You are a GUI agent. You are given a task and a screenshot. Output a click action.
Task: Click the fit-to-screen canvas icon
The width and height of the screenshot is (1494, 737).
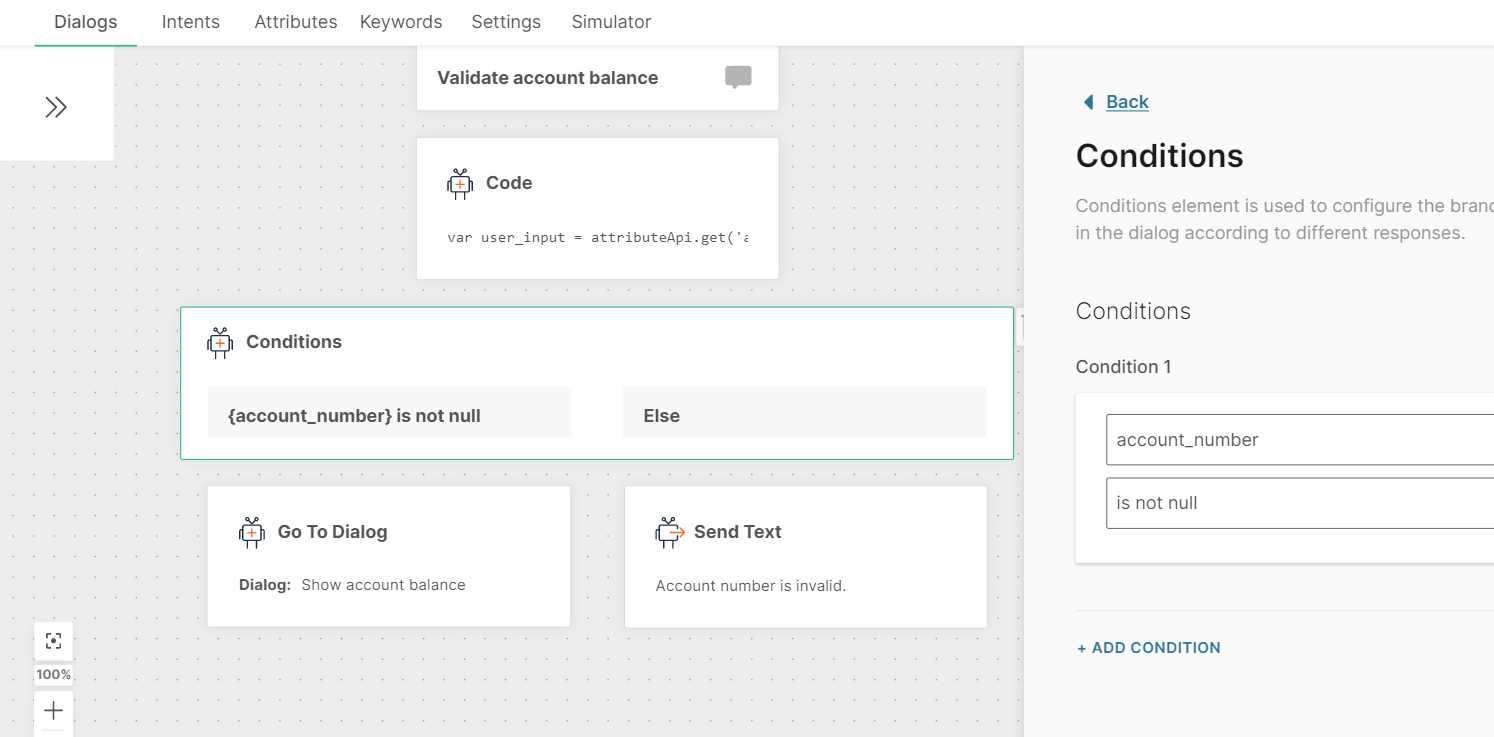tap(54, 641)
